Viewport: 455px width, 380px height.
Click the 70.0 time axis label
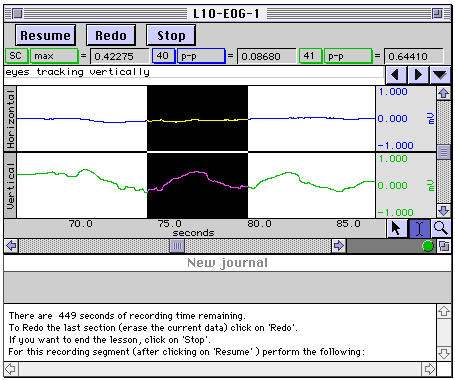coord(80,223)
